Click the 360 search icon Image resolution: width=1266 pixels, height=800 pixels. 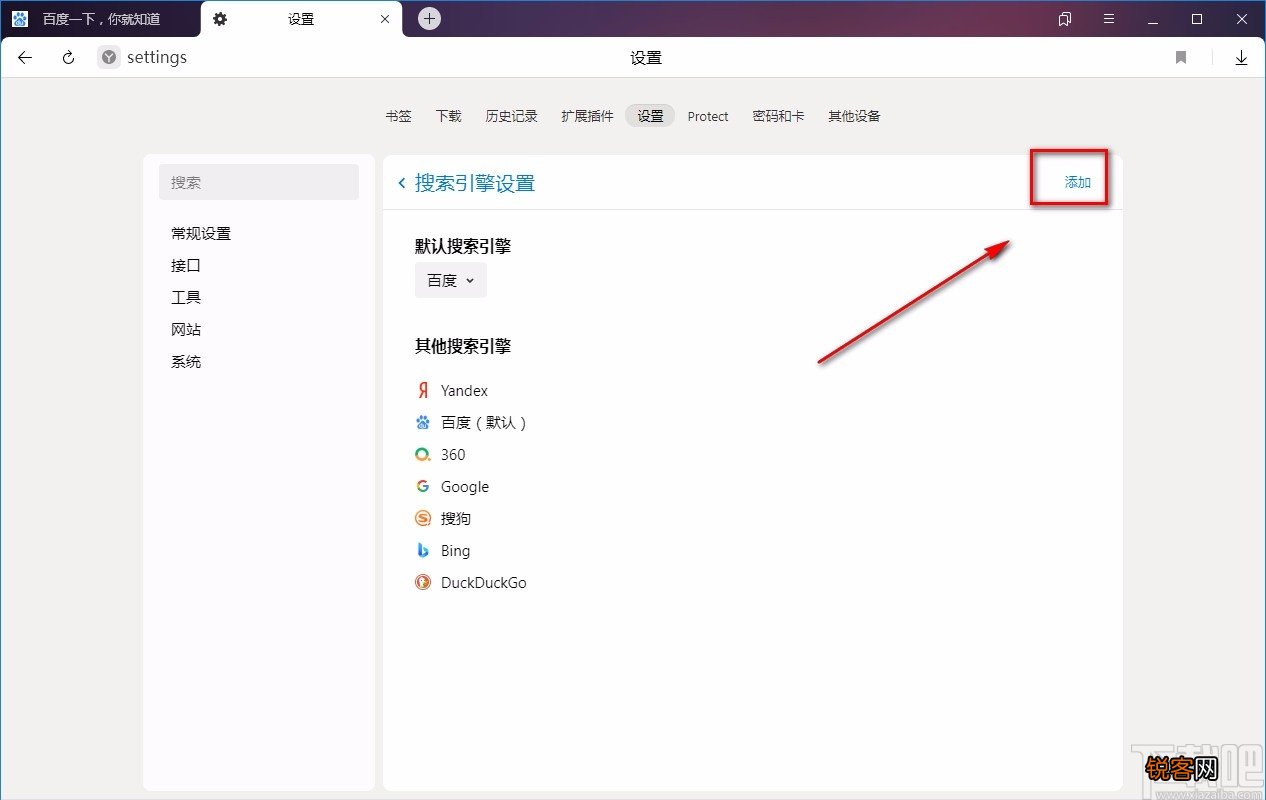coord(423,454)
